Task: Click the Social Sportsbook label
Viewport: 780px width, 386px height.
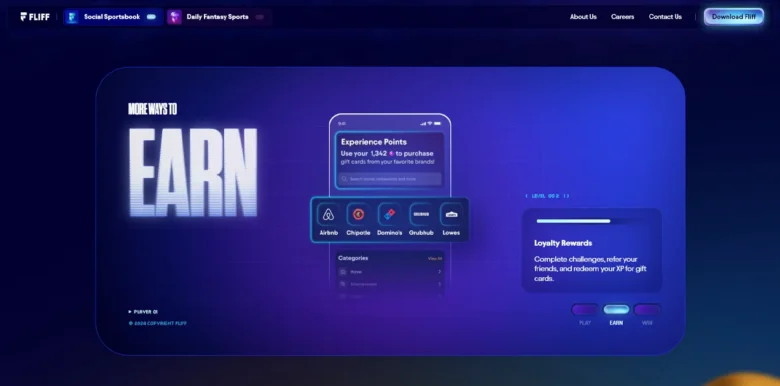Action: [112, 17]
